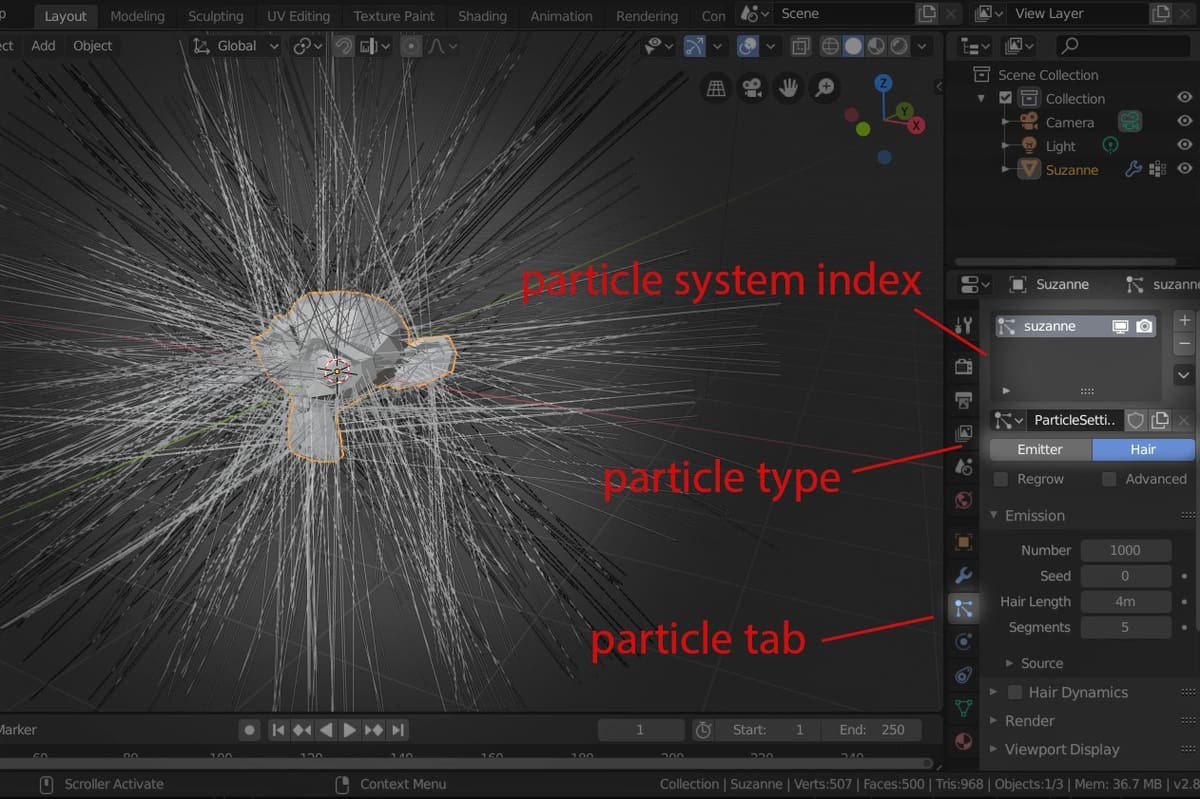The width and height of the screenshot is (1200, 799).
Task: Expand the Suzanne object tree arrow
Action: [x=1006, y=170]
